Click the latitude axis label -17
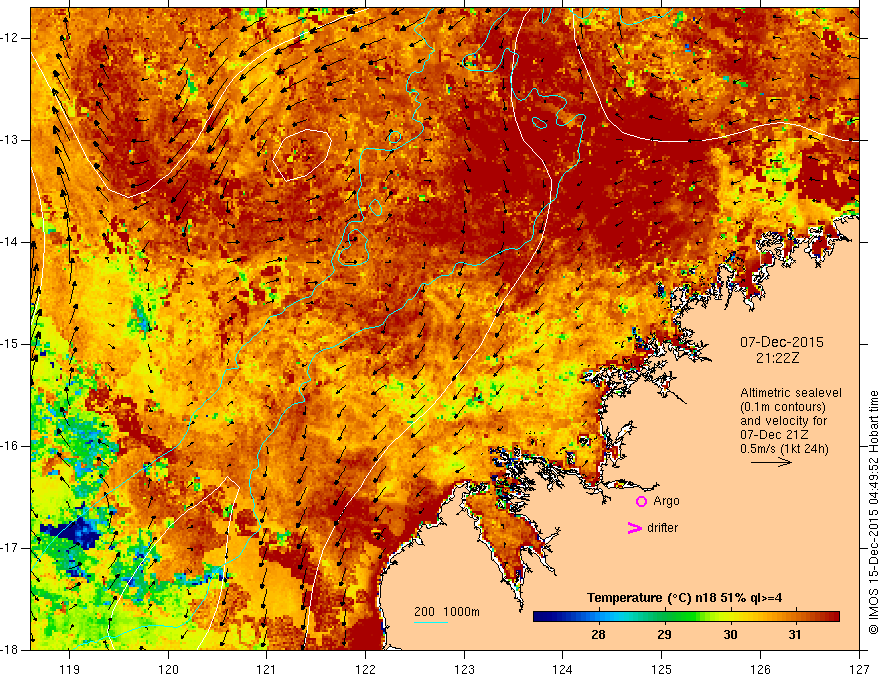 [x=11, y=548]
